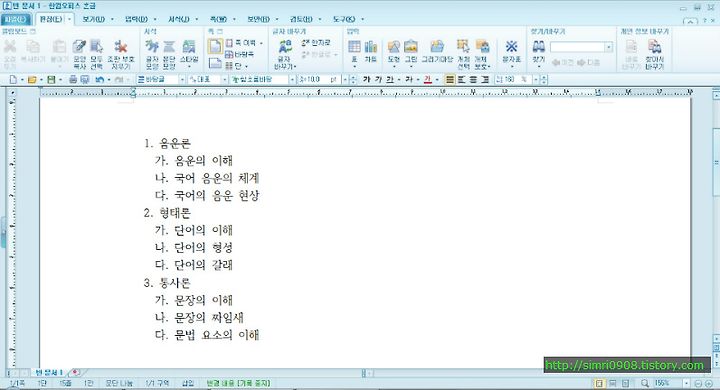
Task: Open the language (대표) dropdown
Action: point(225,79)
